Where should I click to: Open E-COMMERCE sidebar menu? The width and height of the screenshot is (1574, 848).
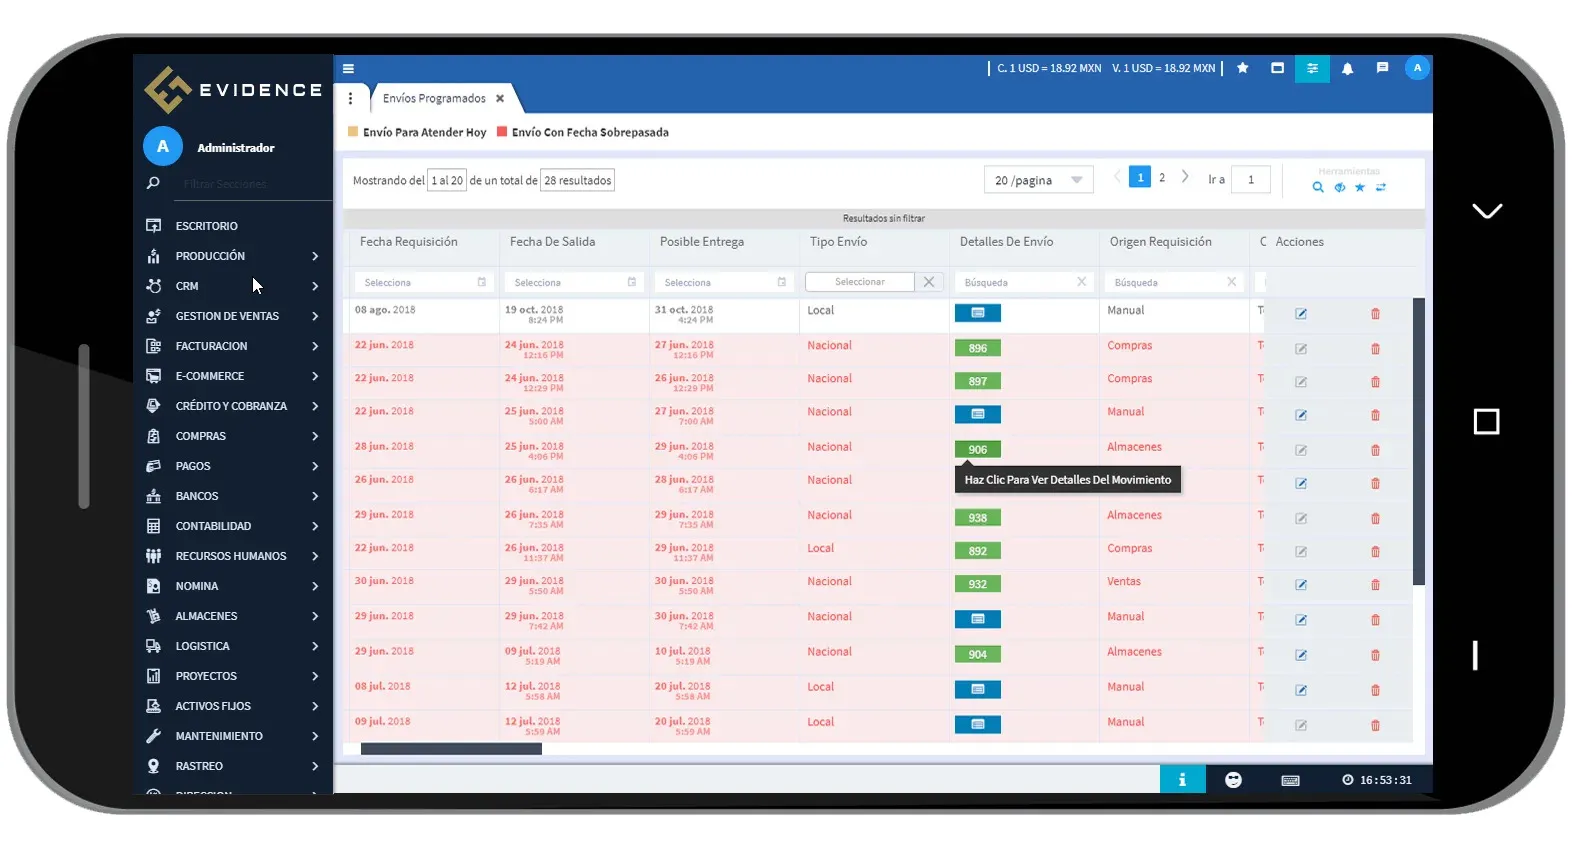[233, 376]
